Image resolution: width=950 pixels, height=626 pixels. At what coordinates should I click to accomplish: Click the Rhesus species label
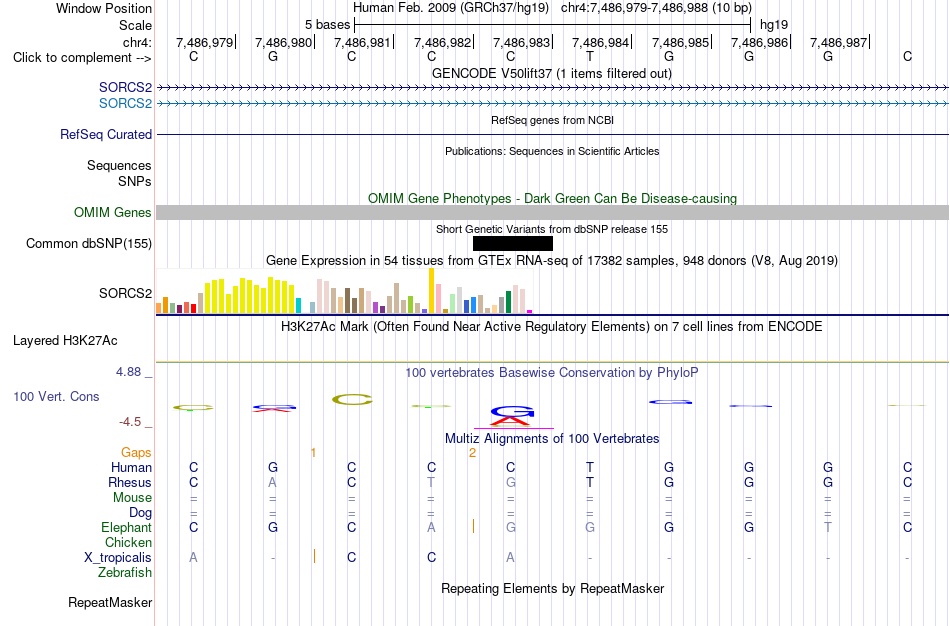point(130,482)
